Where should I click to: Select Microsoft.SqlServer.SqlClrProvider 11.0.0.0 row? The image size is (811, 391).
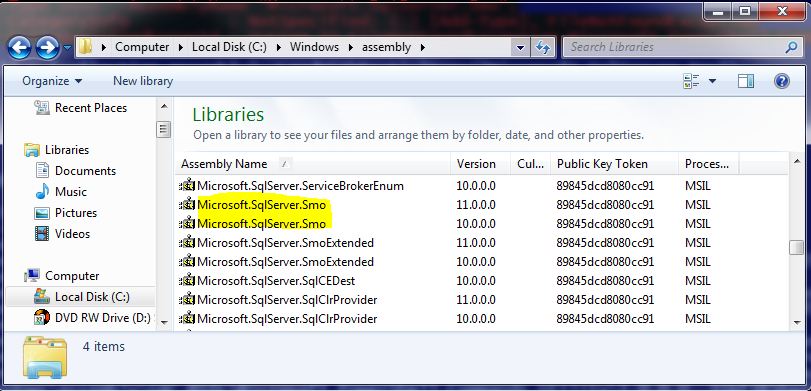click(457, 299)
